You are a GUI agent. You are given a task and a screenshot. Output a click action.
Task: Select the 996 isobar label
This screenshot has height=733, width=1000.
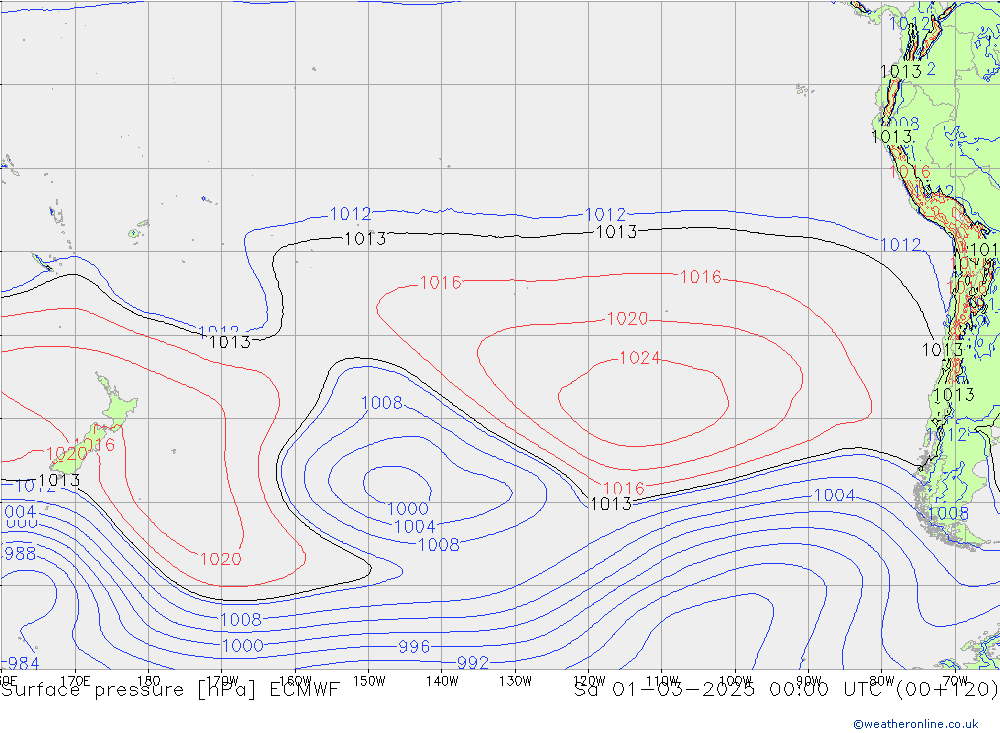click(414, 647)
